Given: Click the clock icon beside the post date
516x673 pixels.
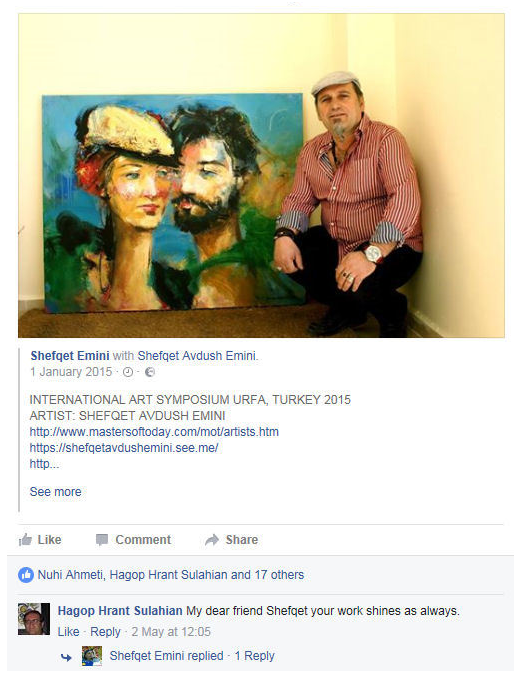Looking at the screenshot, I should (x=128, y=372).
